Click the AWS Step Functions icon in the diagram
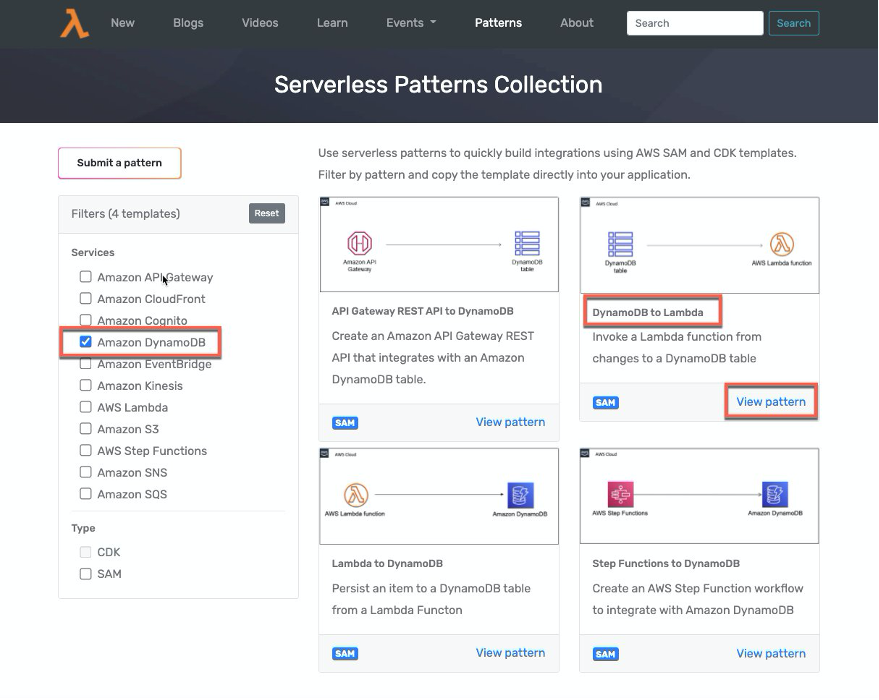Image resolution: width=879 pixels, height=700 pixels. coord(621,494)
